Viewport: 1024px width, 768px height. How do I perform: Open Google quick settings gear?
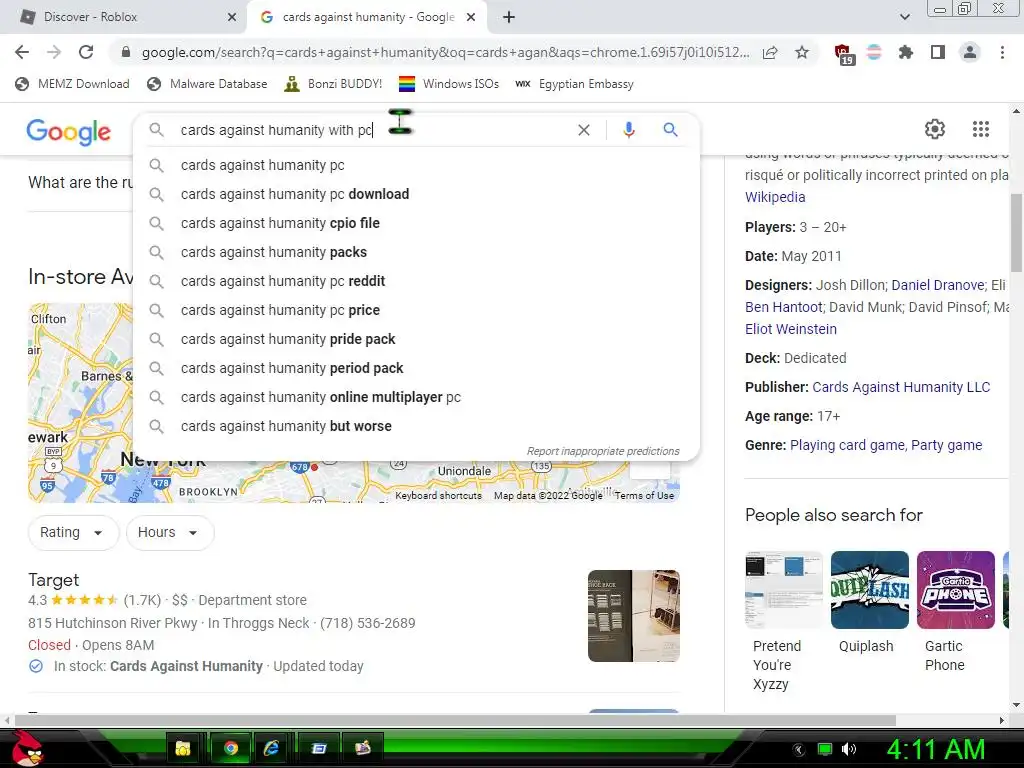coord(935,129)
